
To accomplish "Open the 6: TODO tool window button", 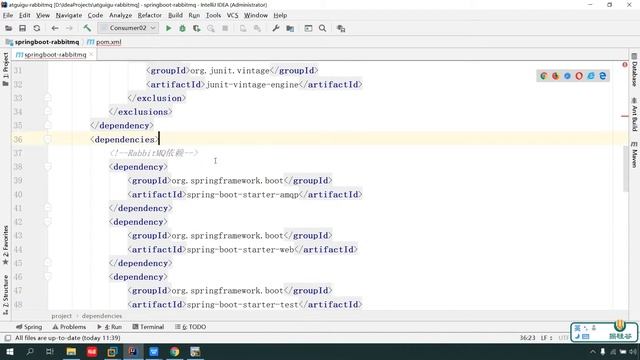I will coord(191,327).
